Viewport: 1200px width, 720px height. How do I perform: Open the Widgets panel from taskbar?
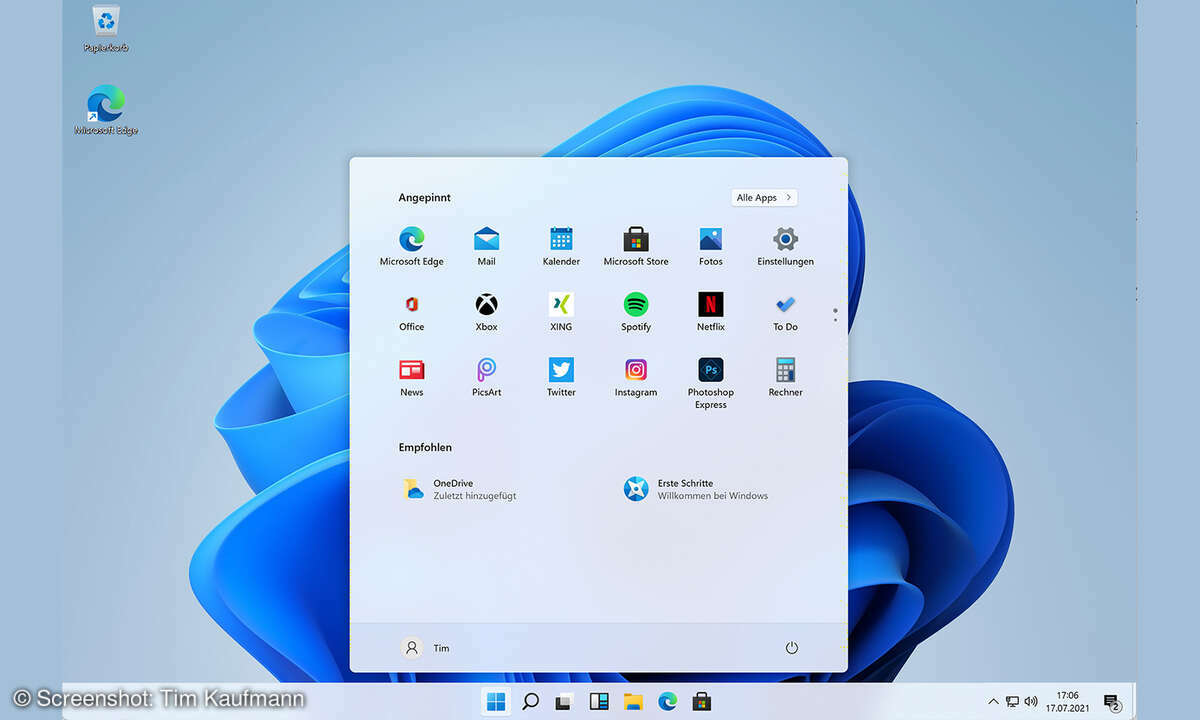tap(599, 701)
